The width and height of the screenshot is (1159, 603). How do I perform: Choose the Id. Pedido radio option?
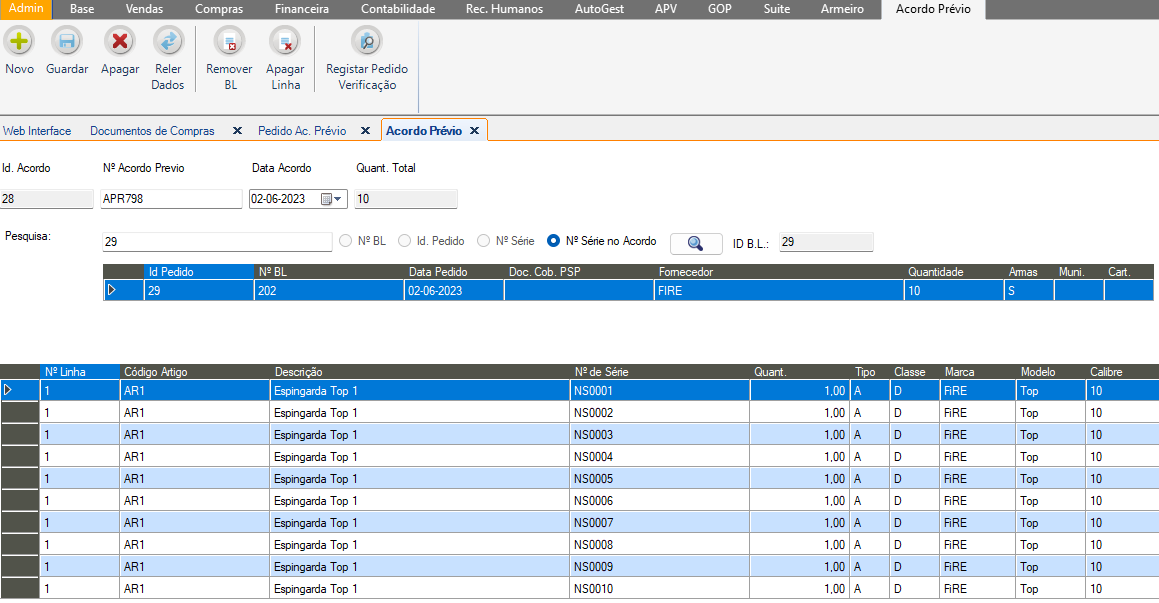pyautogui.click(x=405, y=241)
